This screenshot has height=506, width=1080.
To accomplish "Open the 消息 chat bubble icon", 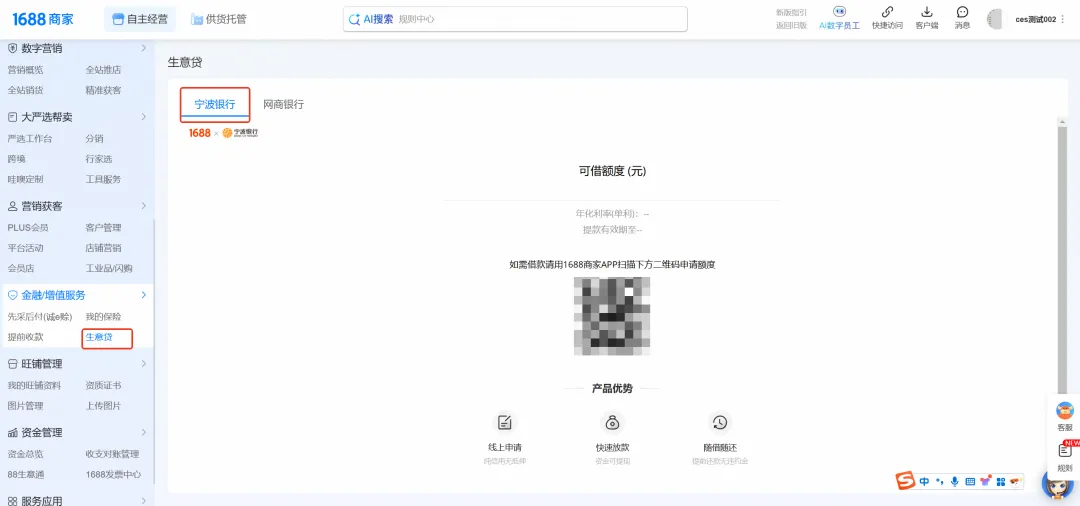I will (x=962, y=12).
